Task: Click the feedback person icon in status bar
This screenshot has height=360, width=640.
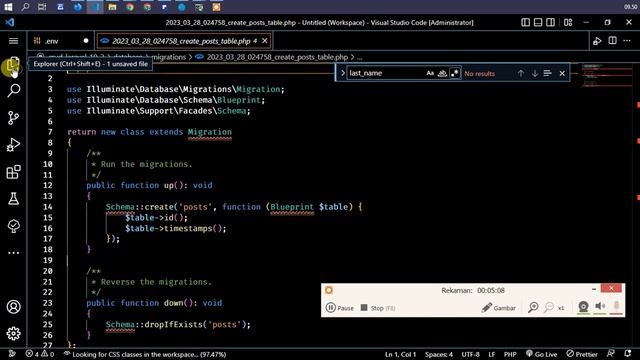Action: click(611, 354)
